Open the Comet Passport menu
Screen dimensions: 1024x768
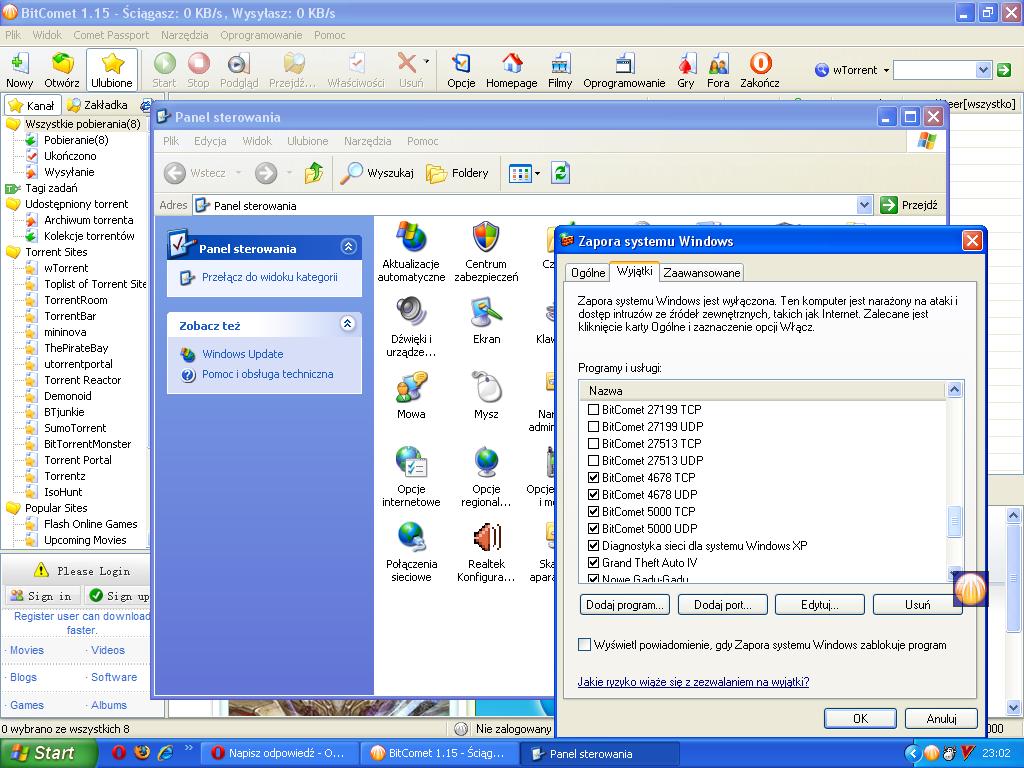(x=111, y=35)
